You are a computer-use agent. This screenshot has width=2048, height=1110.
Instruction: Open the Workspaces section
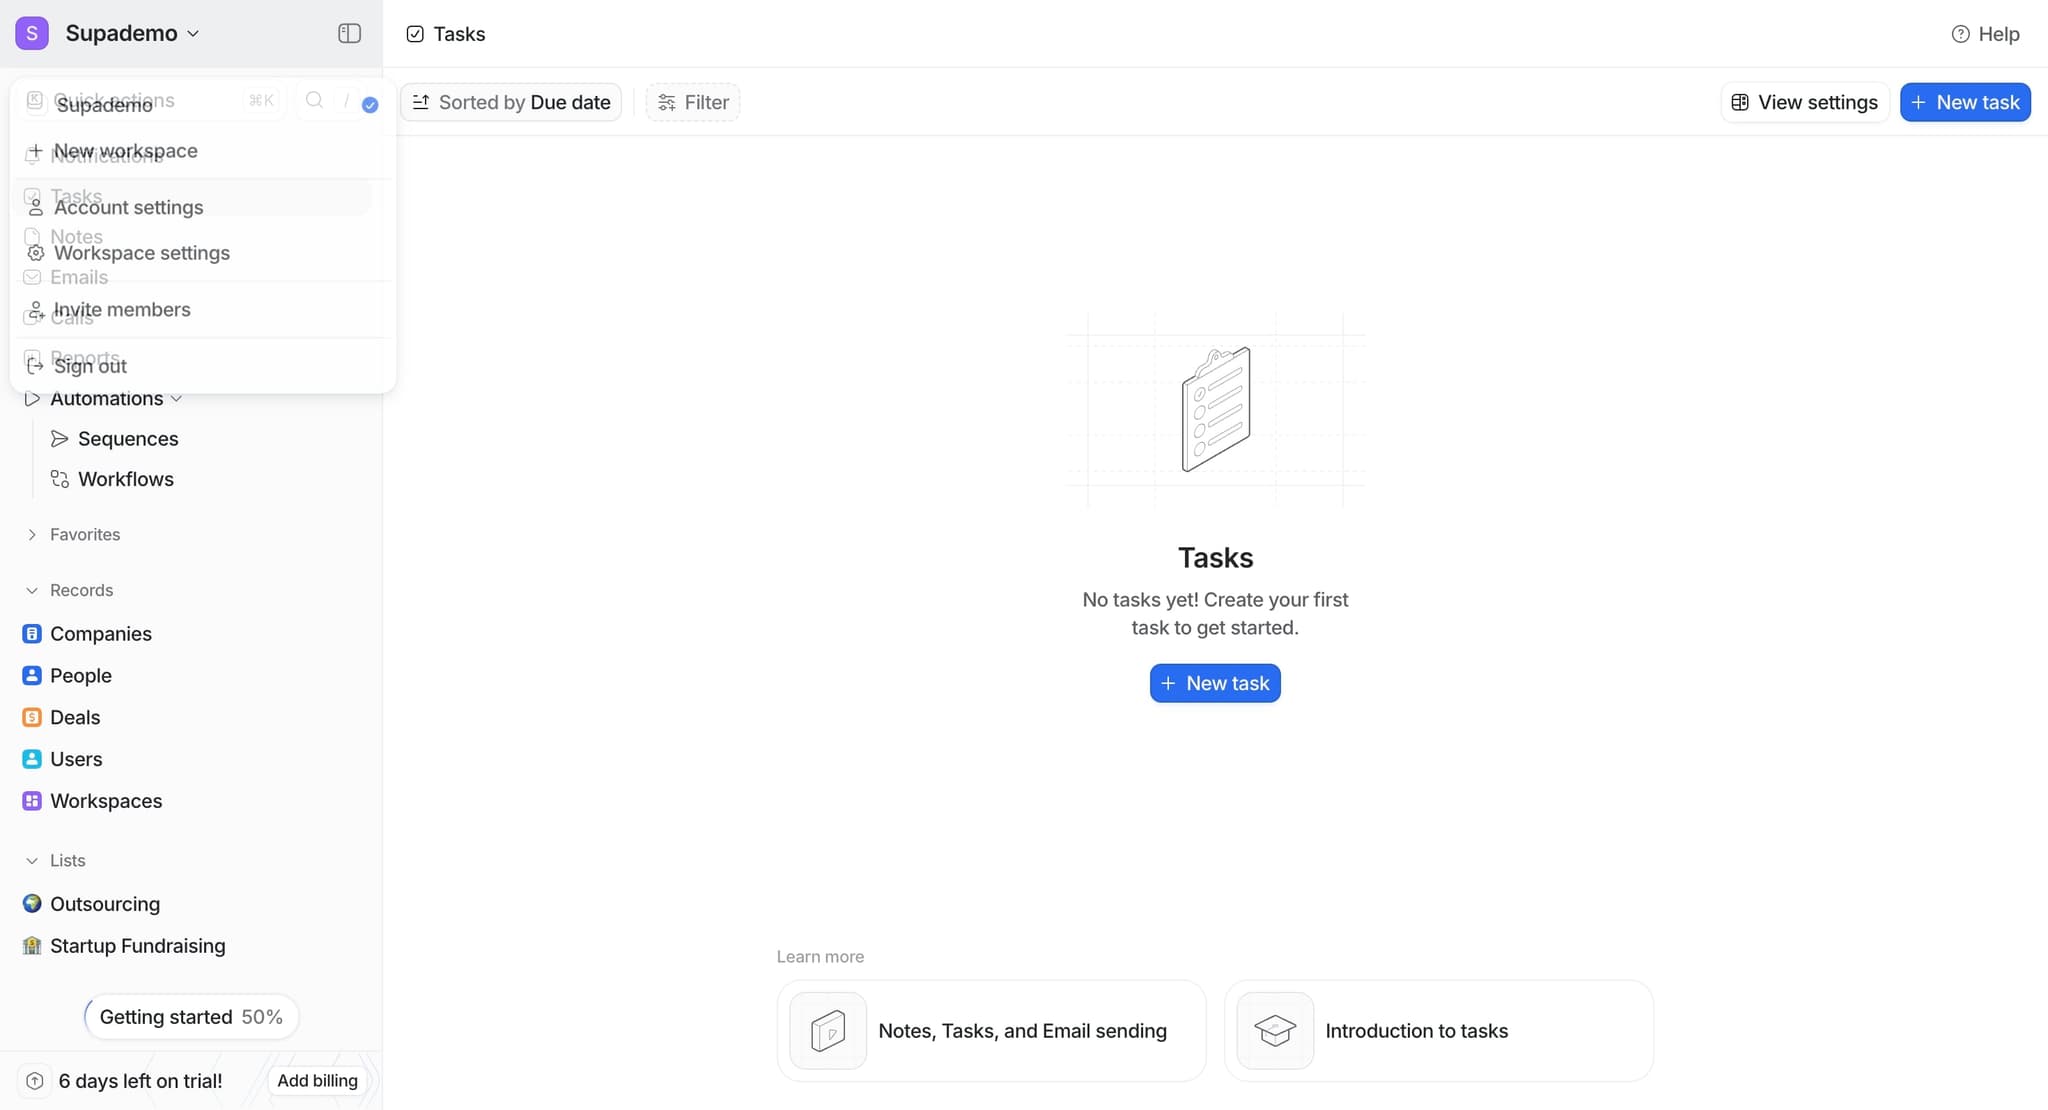105,800
